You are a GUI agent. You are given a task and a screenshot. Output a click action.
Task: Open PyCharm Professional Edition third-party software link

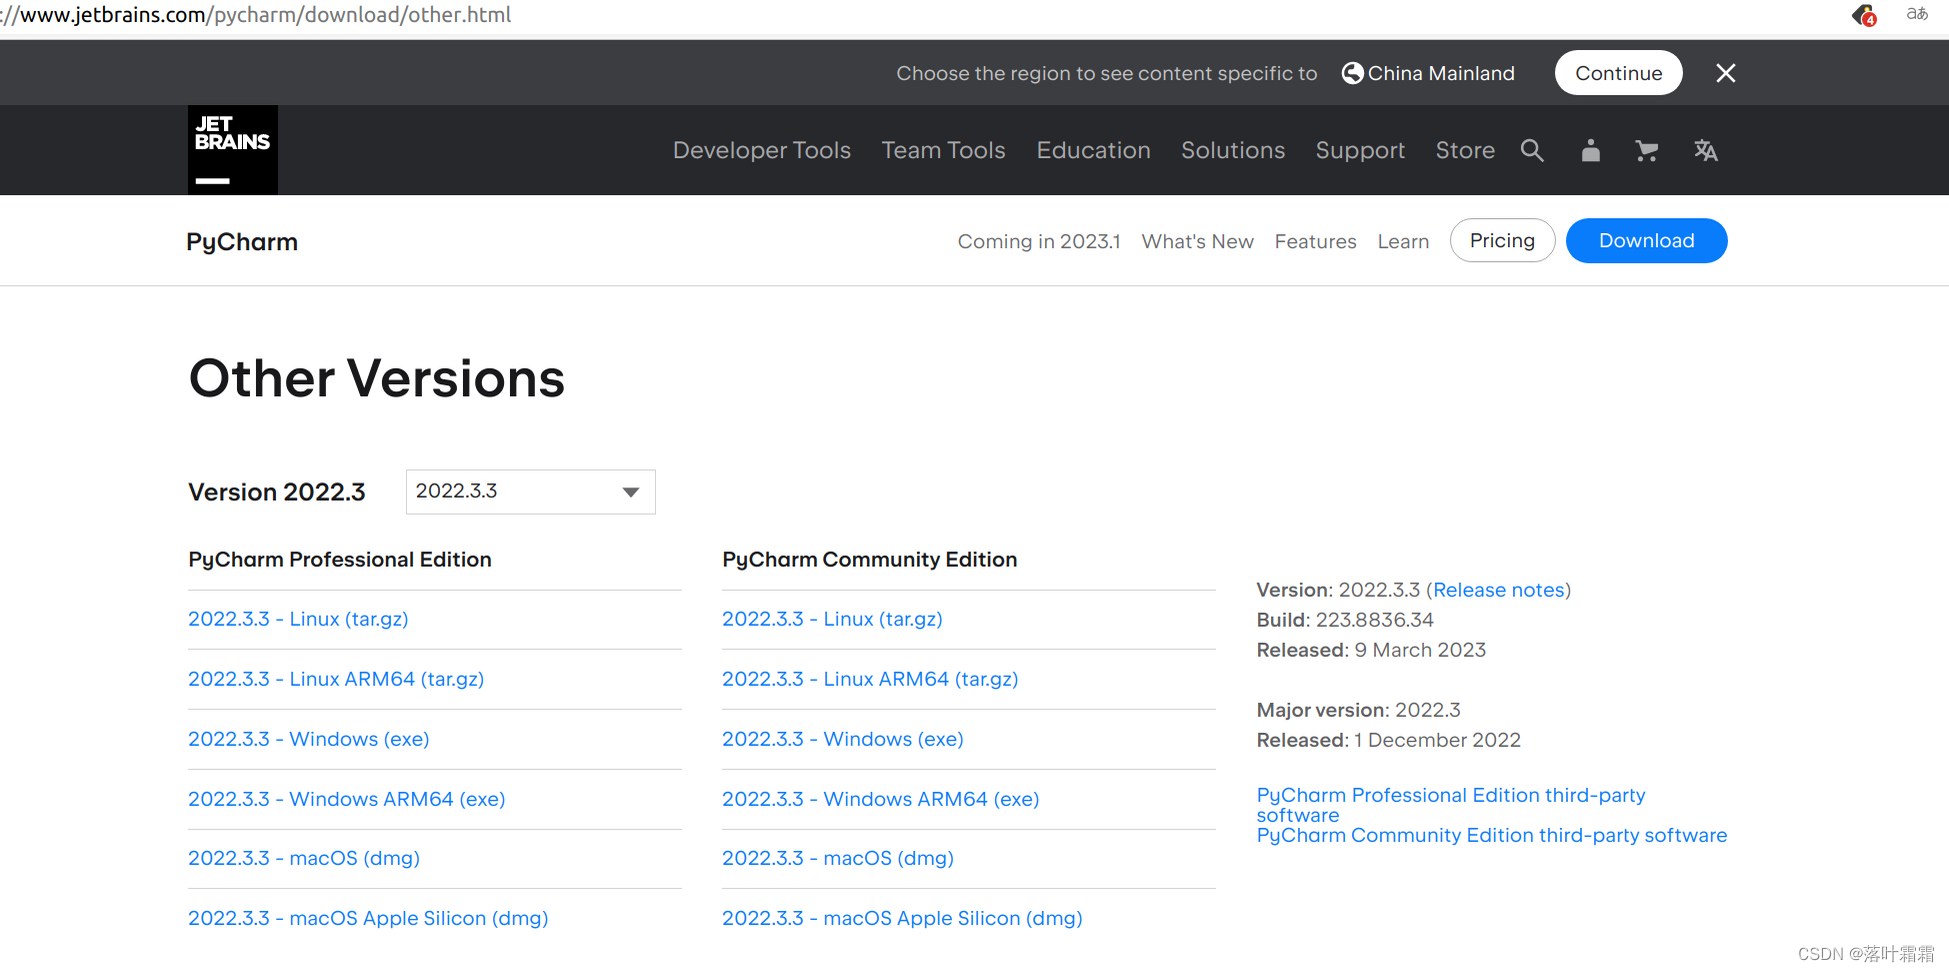pos(1451,805)
